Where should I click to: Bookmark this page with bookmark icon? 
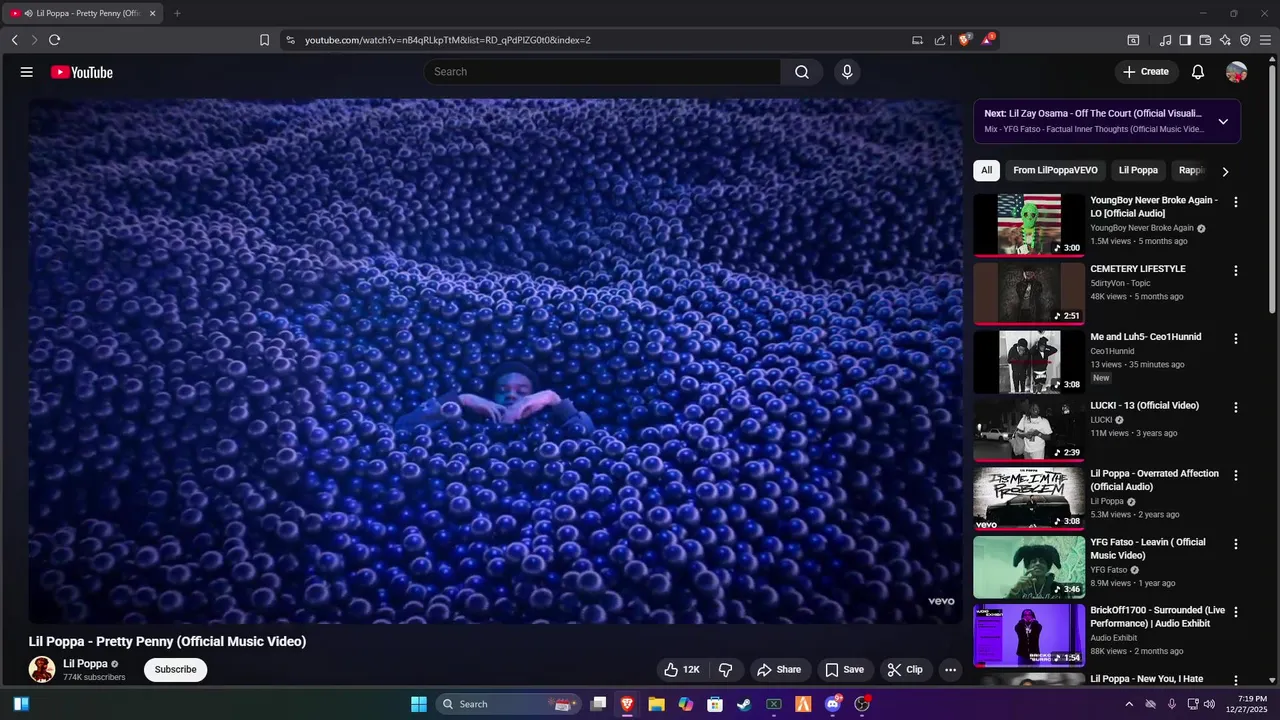(264, 40)
